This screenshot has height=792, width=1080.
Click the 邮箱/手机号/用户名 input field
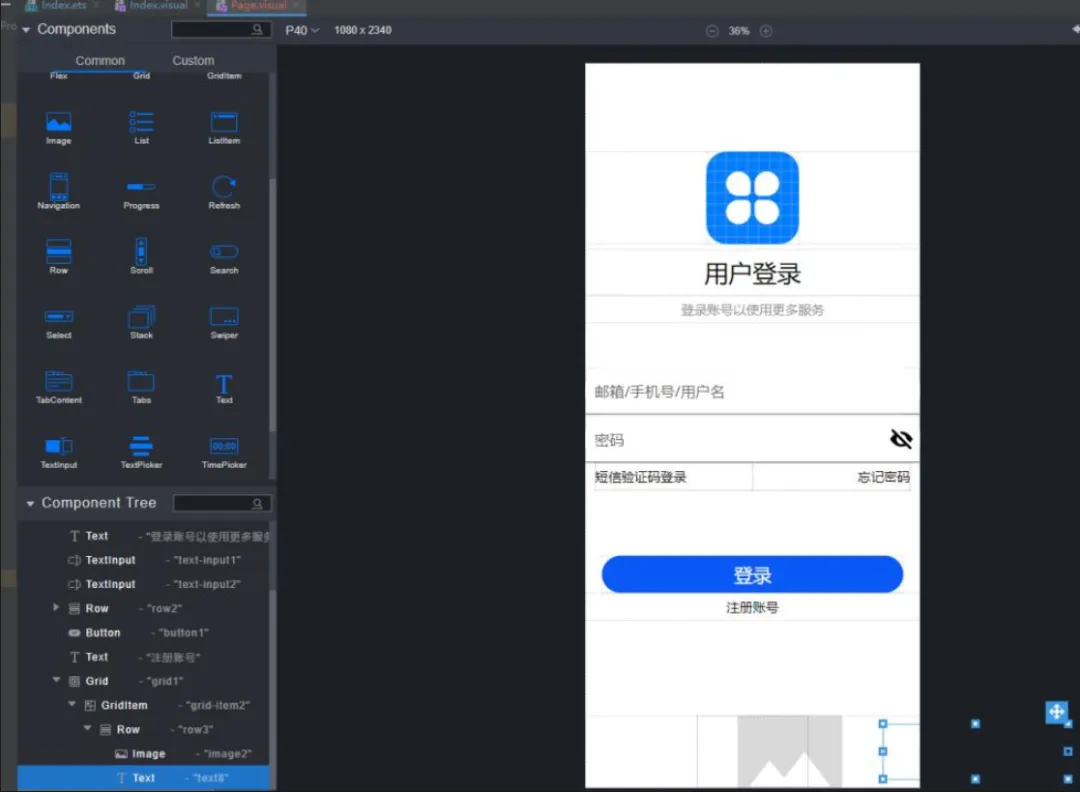pos(752,392)
